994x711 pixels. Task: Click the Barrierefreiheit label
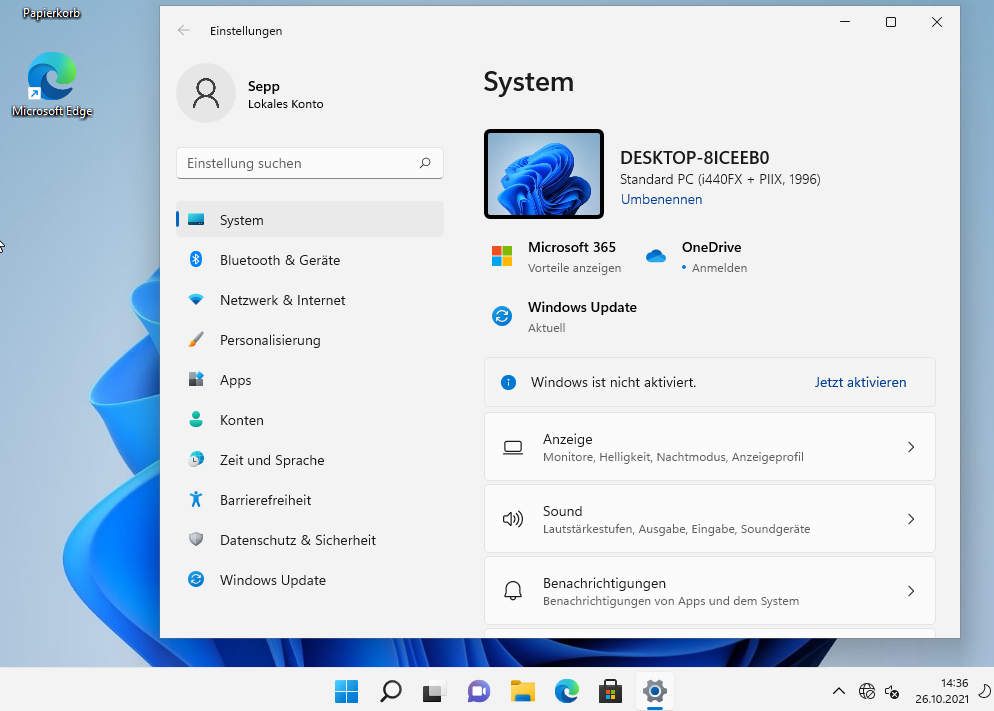265,500
